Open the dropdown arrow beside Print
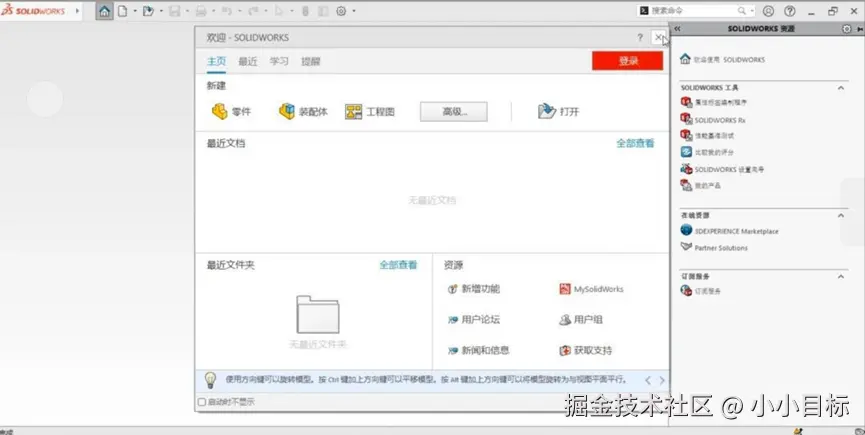The width and height of the screenshot is (865, 435). pos(214,11)
